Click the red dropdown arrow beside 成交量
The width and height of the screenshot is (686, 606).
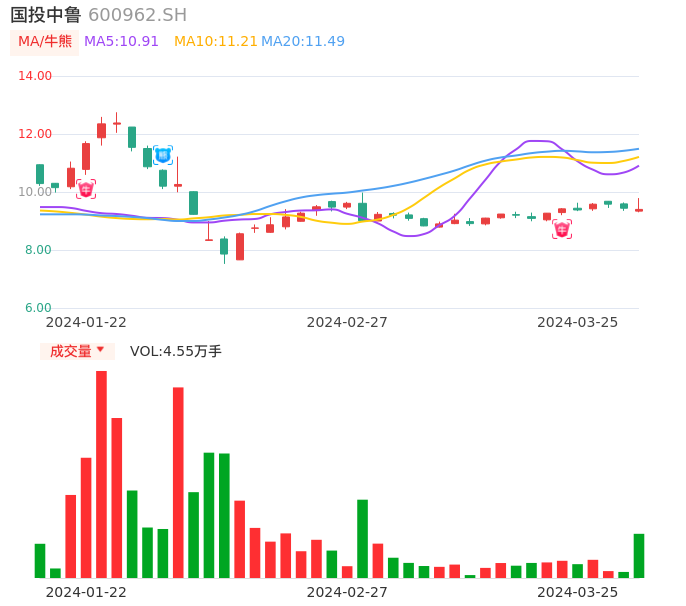(x=100, y=350)
